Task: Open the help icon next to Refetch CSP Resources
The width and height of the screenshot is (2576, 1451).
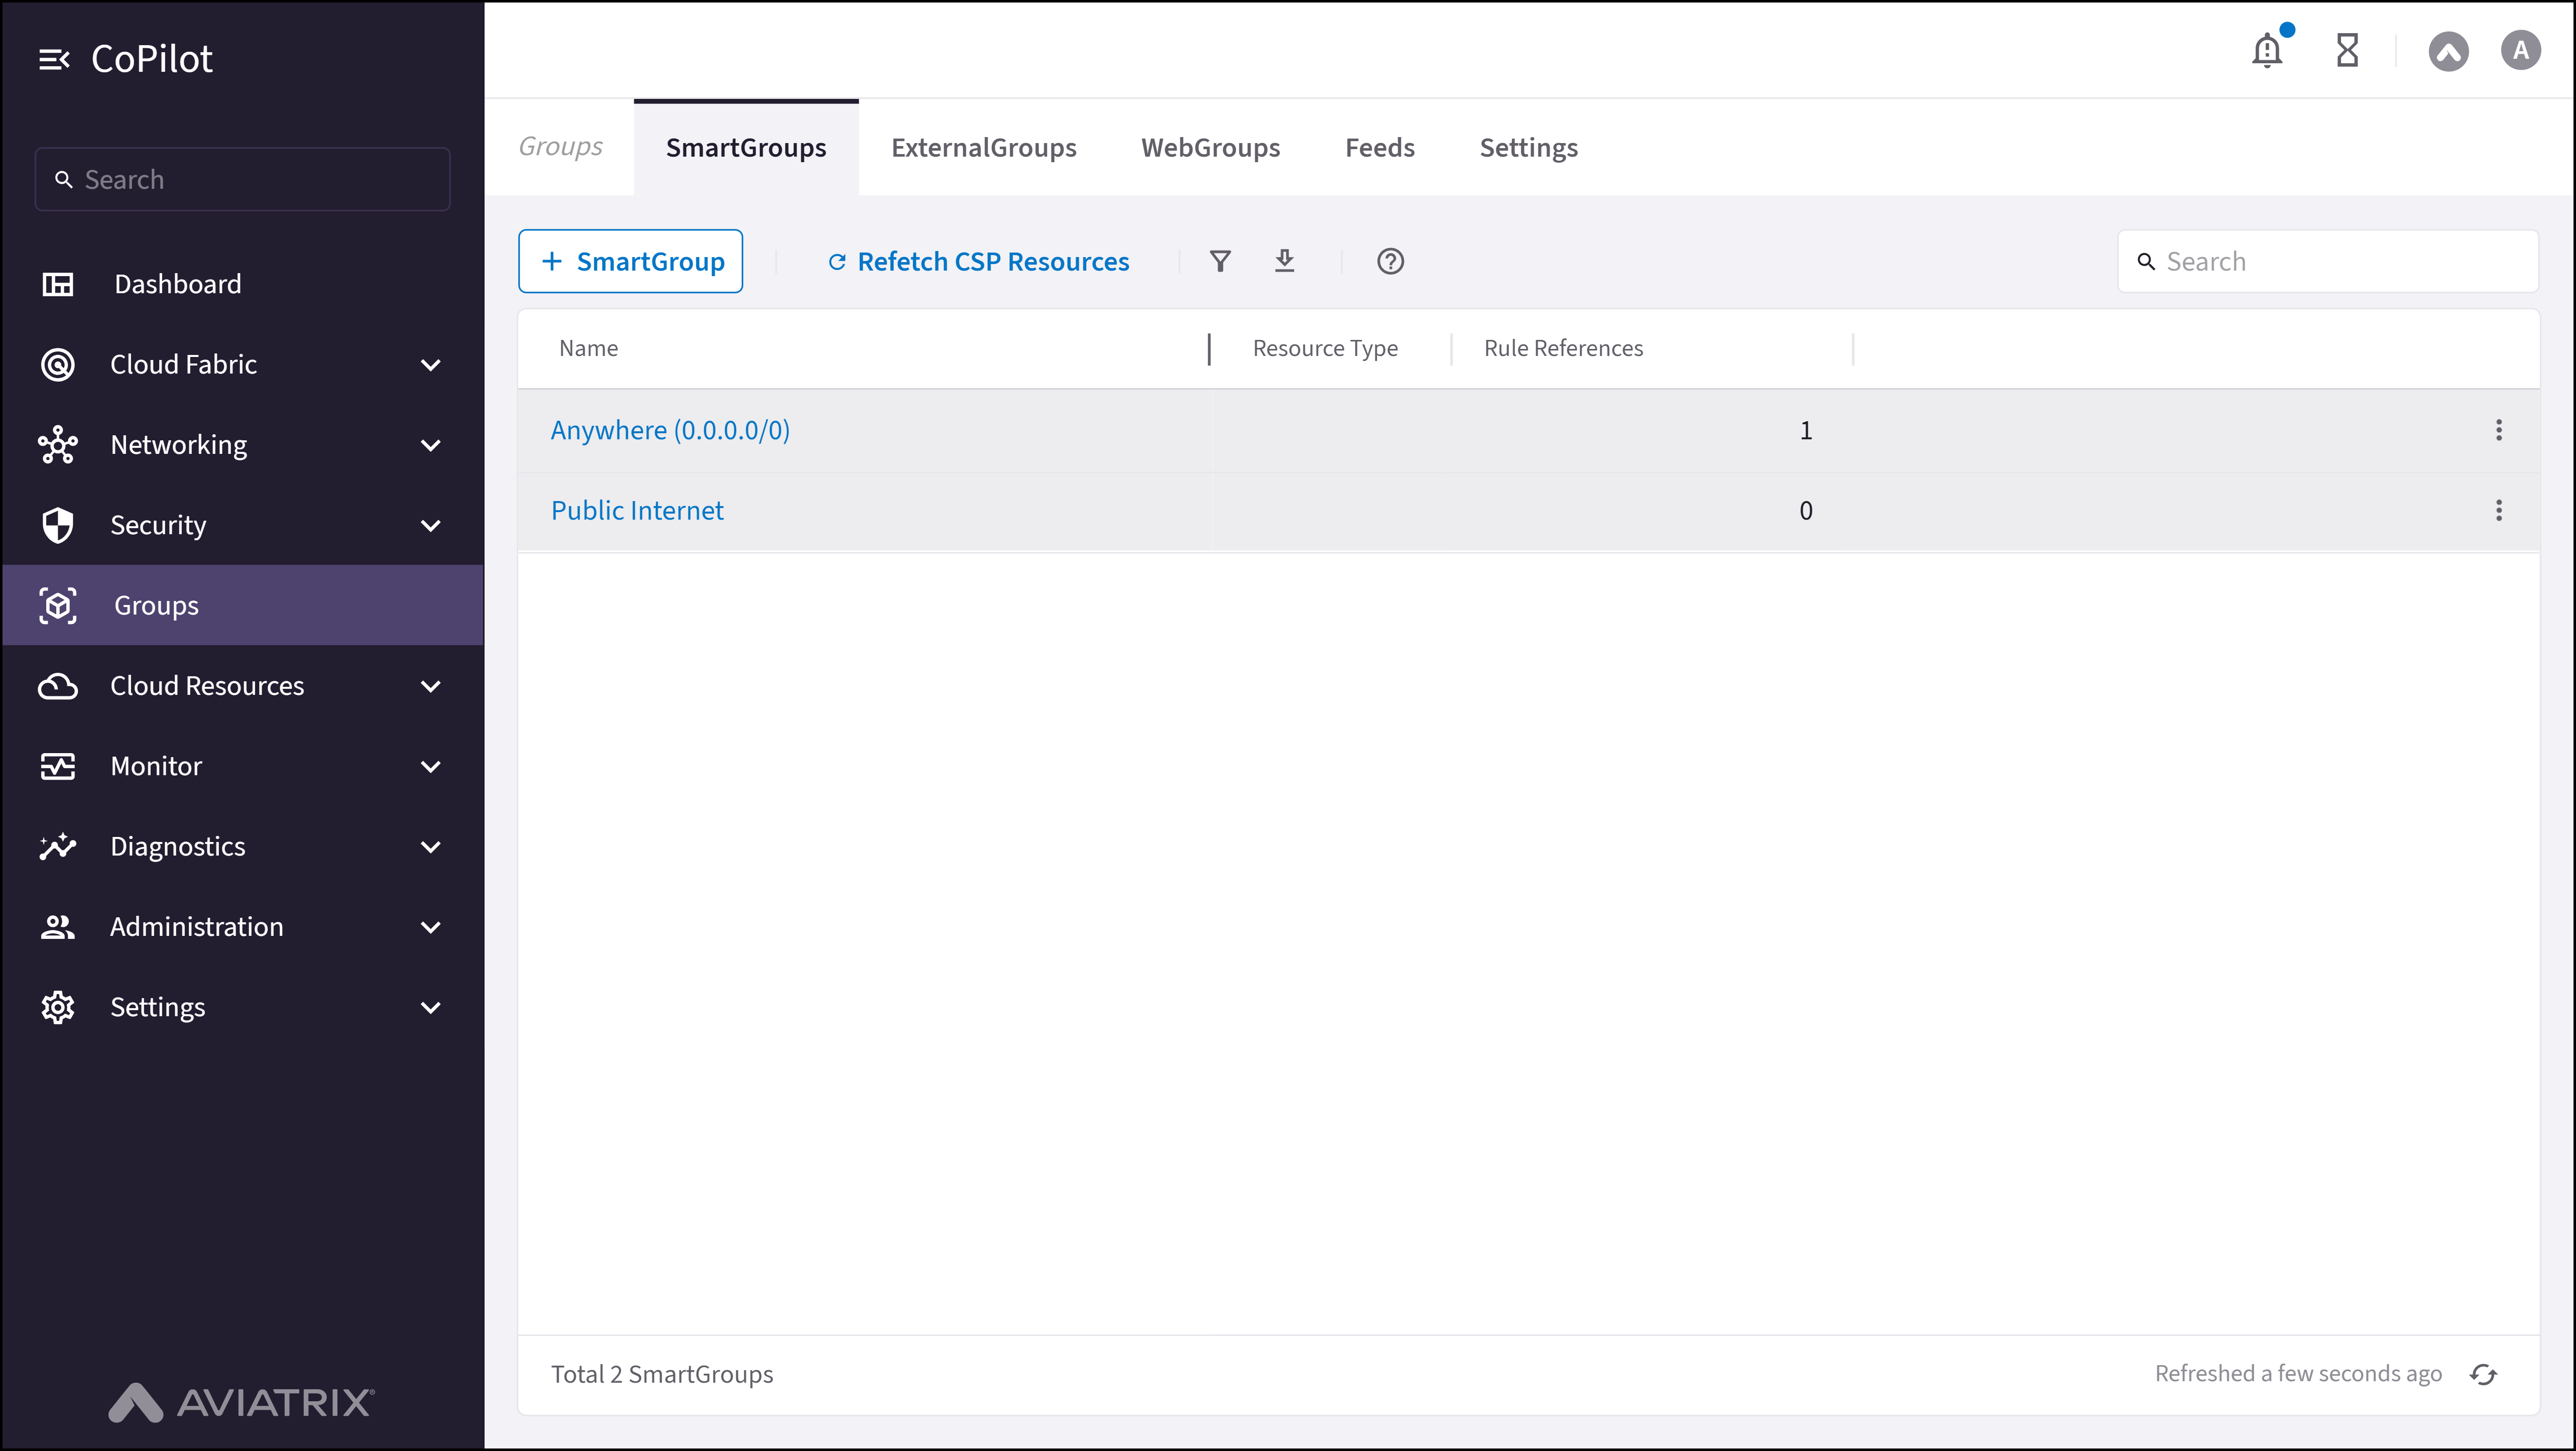Action: click(x=1390, y=261)
